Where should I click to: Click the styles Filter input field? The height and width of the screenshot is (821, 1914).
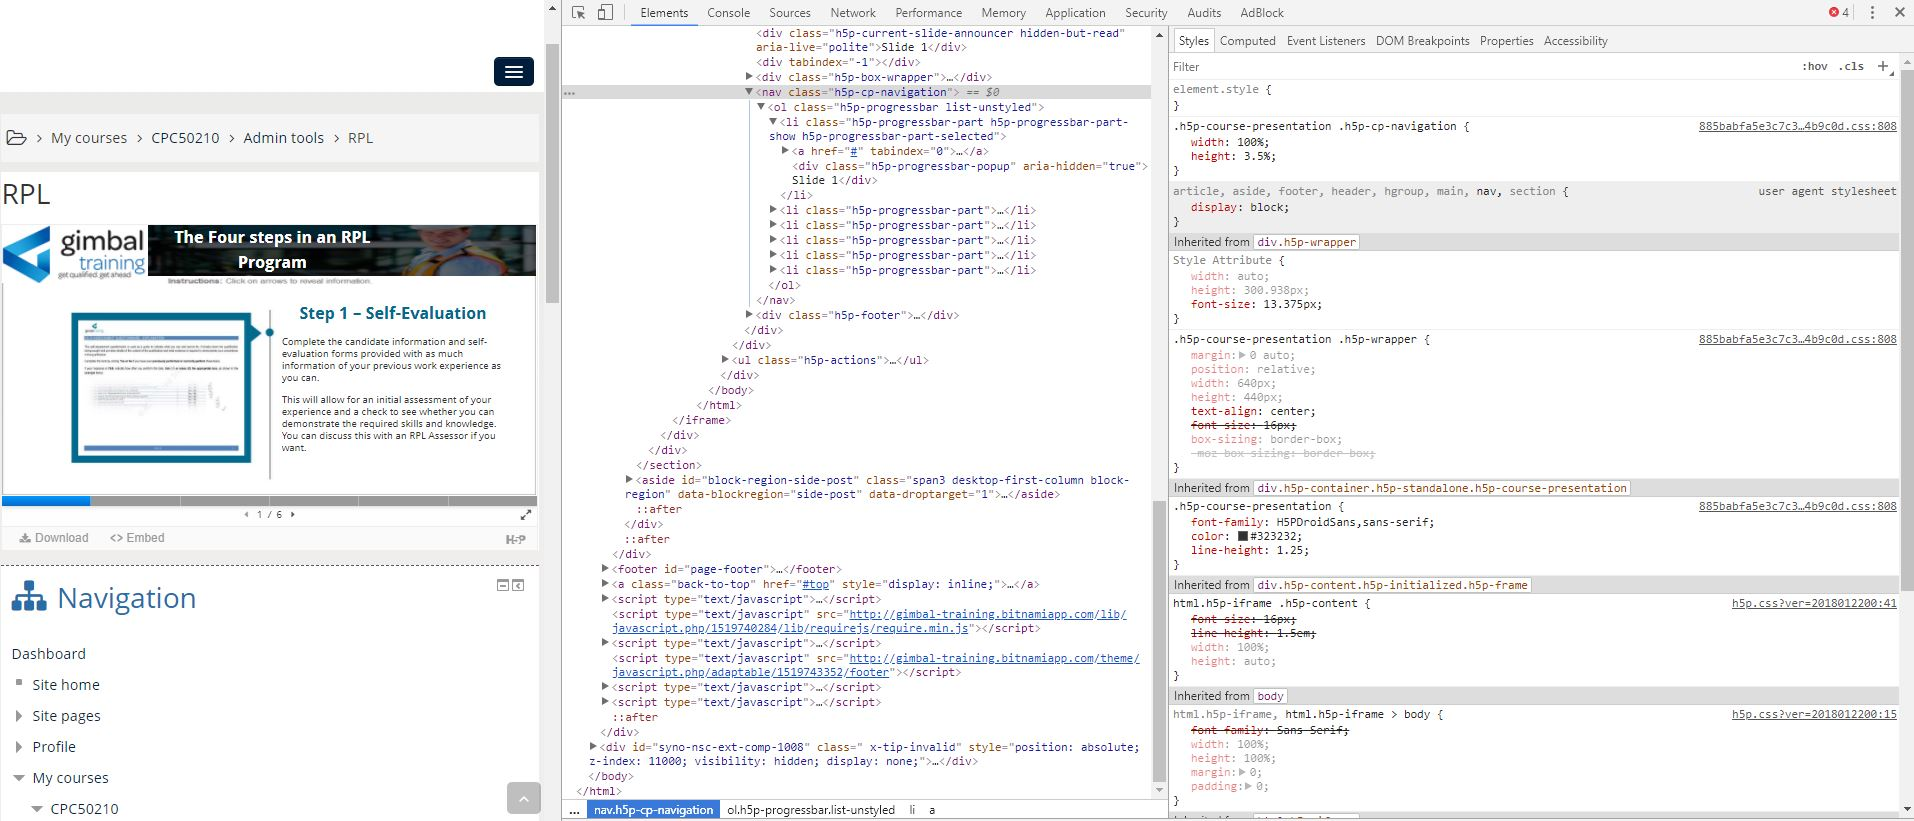coord(1480,67)
